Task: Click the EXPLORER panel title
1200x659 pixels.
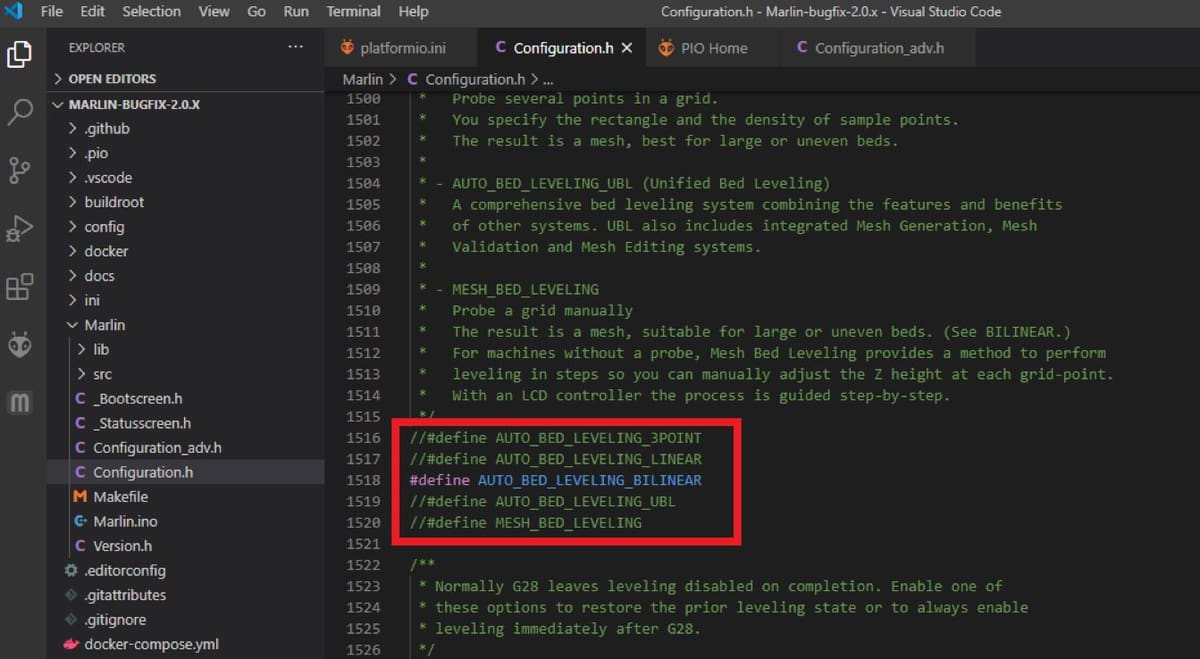Action: [x=96, y=47]
